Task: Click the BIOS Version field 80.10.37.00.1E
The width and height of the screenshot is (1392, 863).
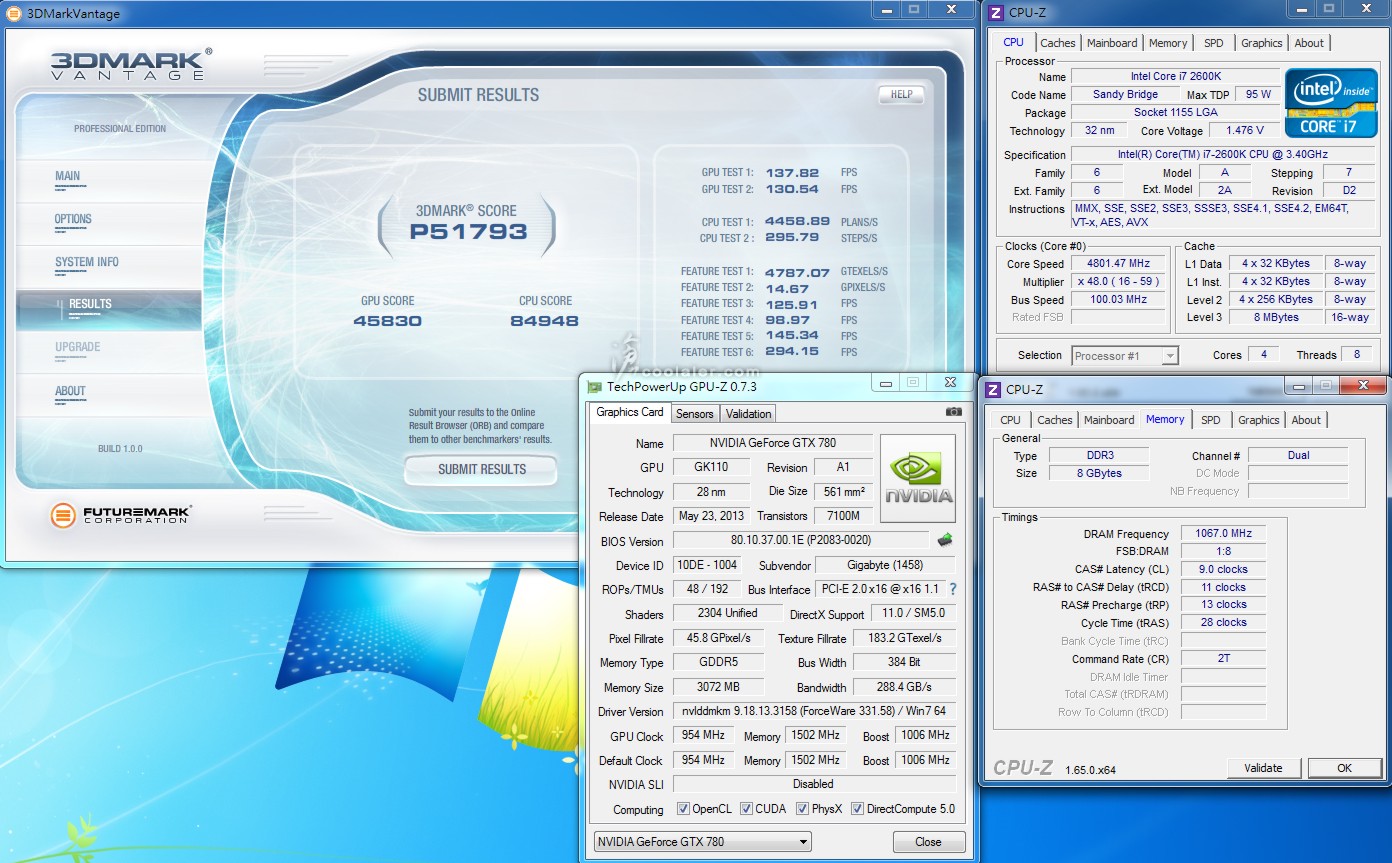Action: (x=801, y=541)
